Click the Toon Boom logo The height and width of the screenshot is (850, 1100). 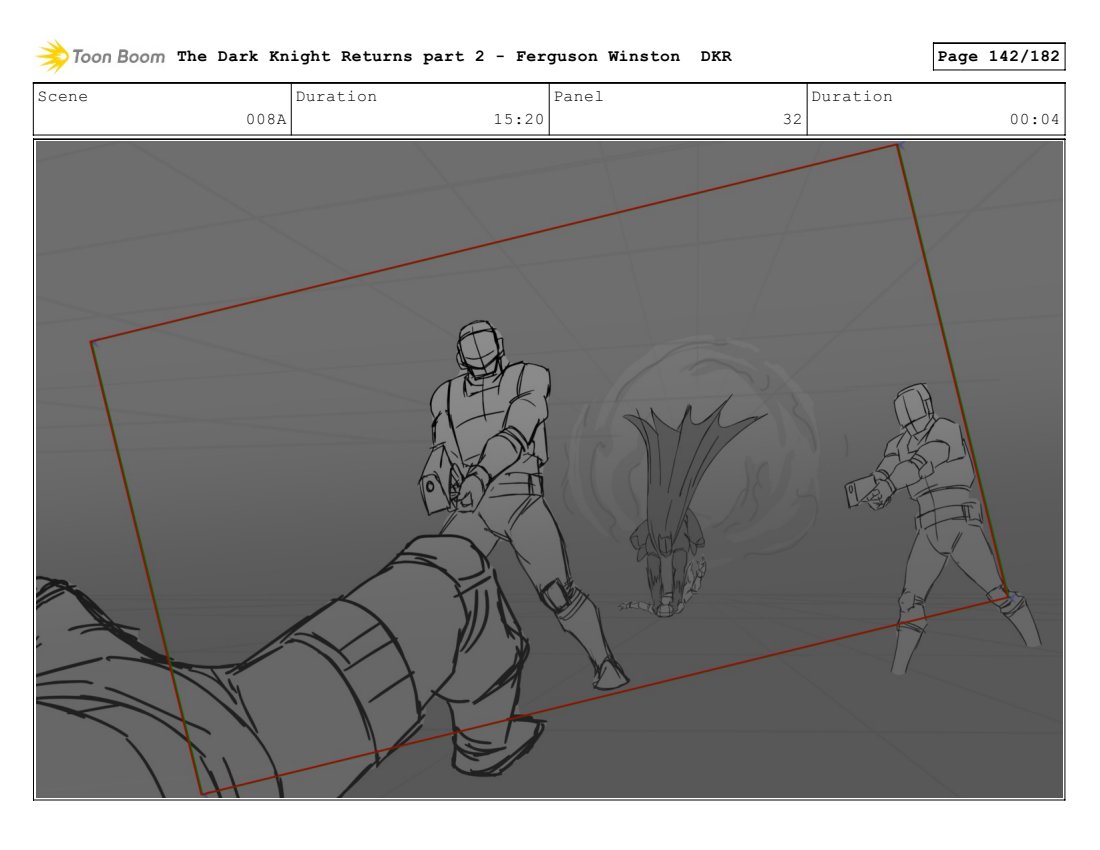(x=100, y=56)
